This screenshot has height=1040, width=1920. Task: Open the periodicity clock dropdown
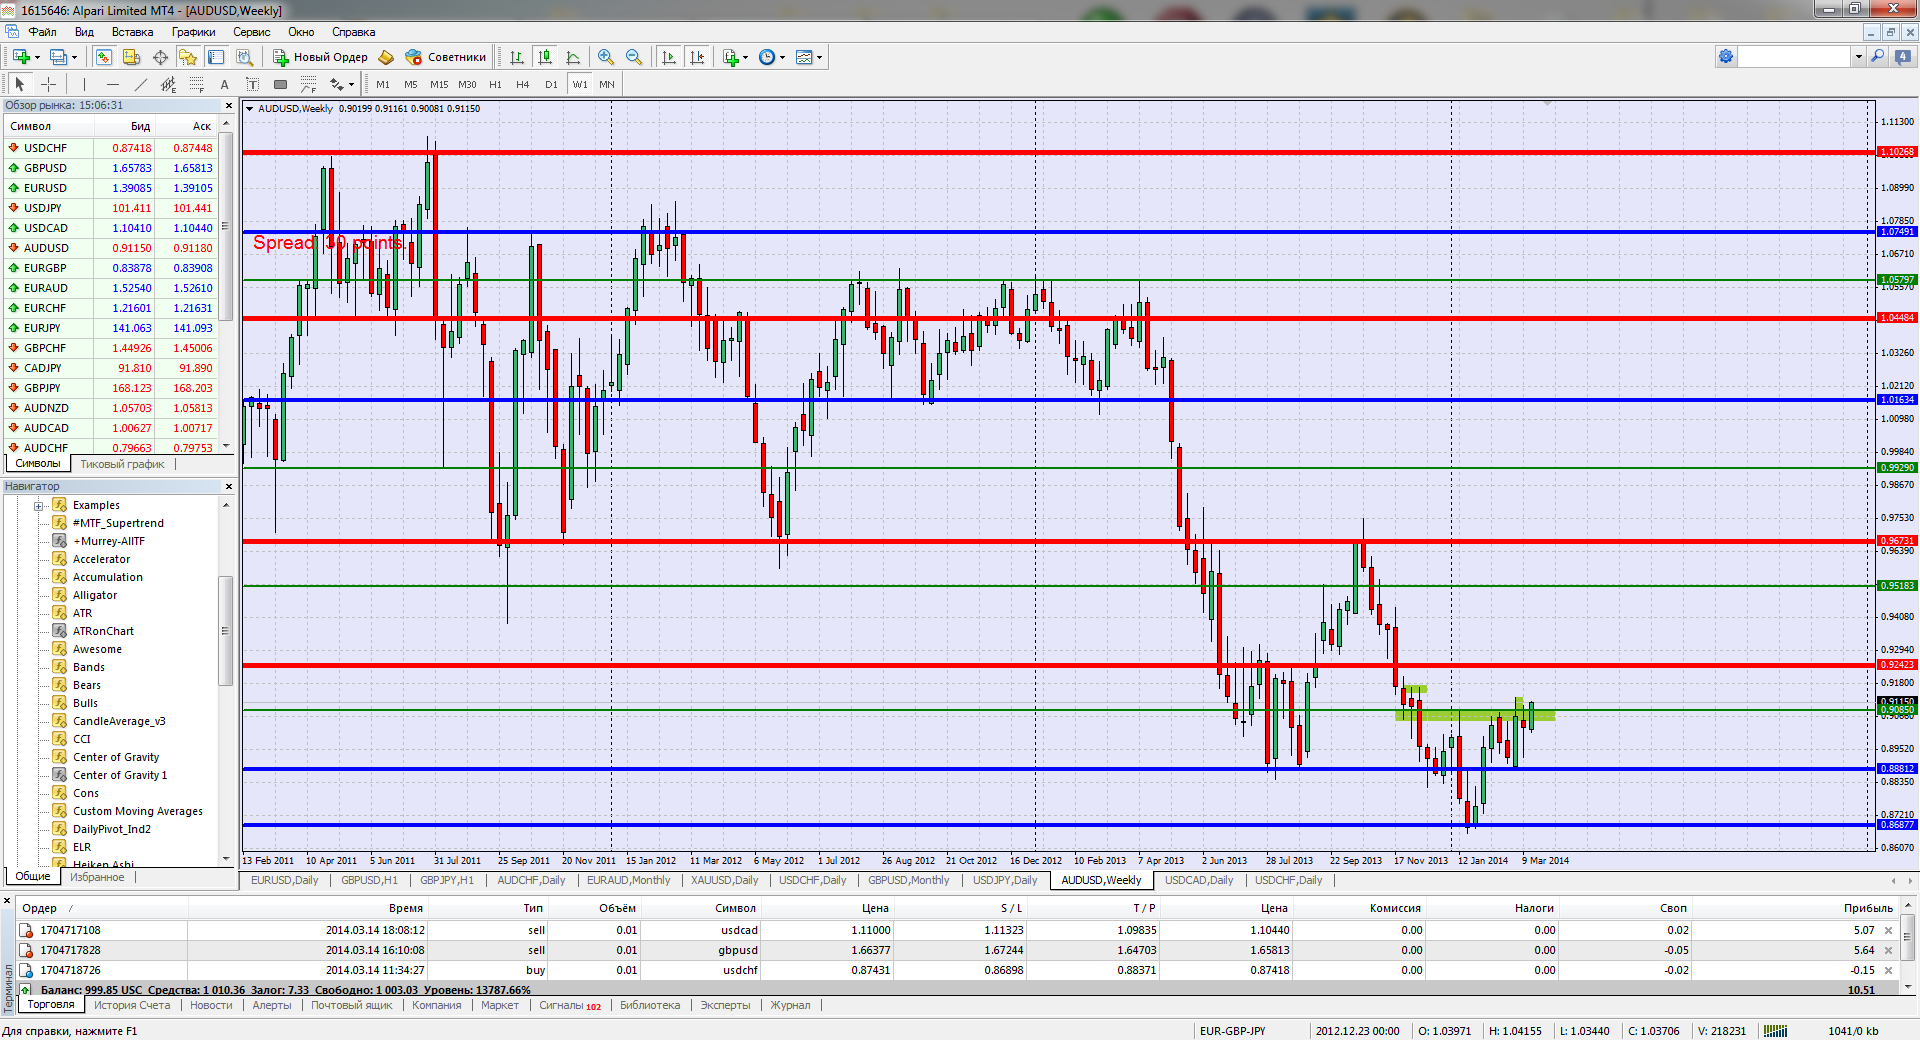click(782, 57)
